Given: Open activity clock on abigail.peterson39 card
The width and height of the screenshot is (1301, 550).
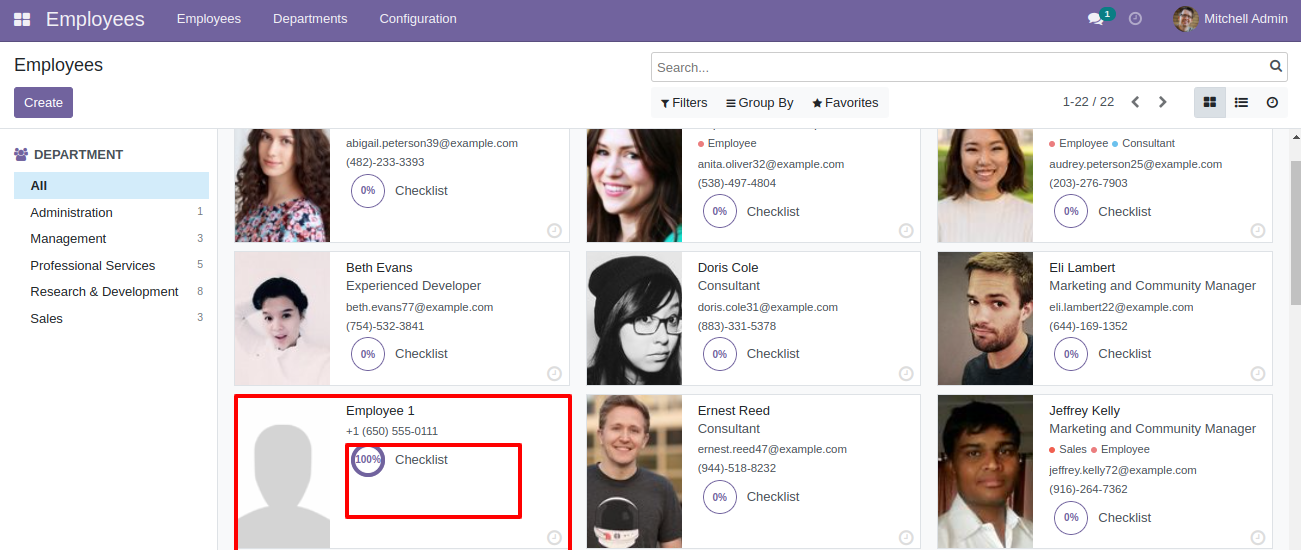Looking at the screenshot, I should (x=555, y=230).
